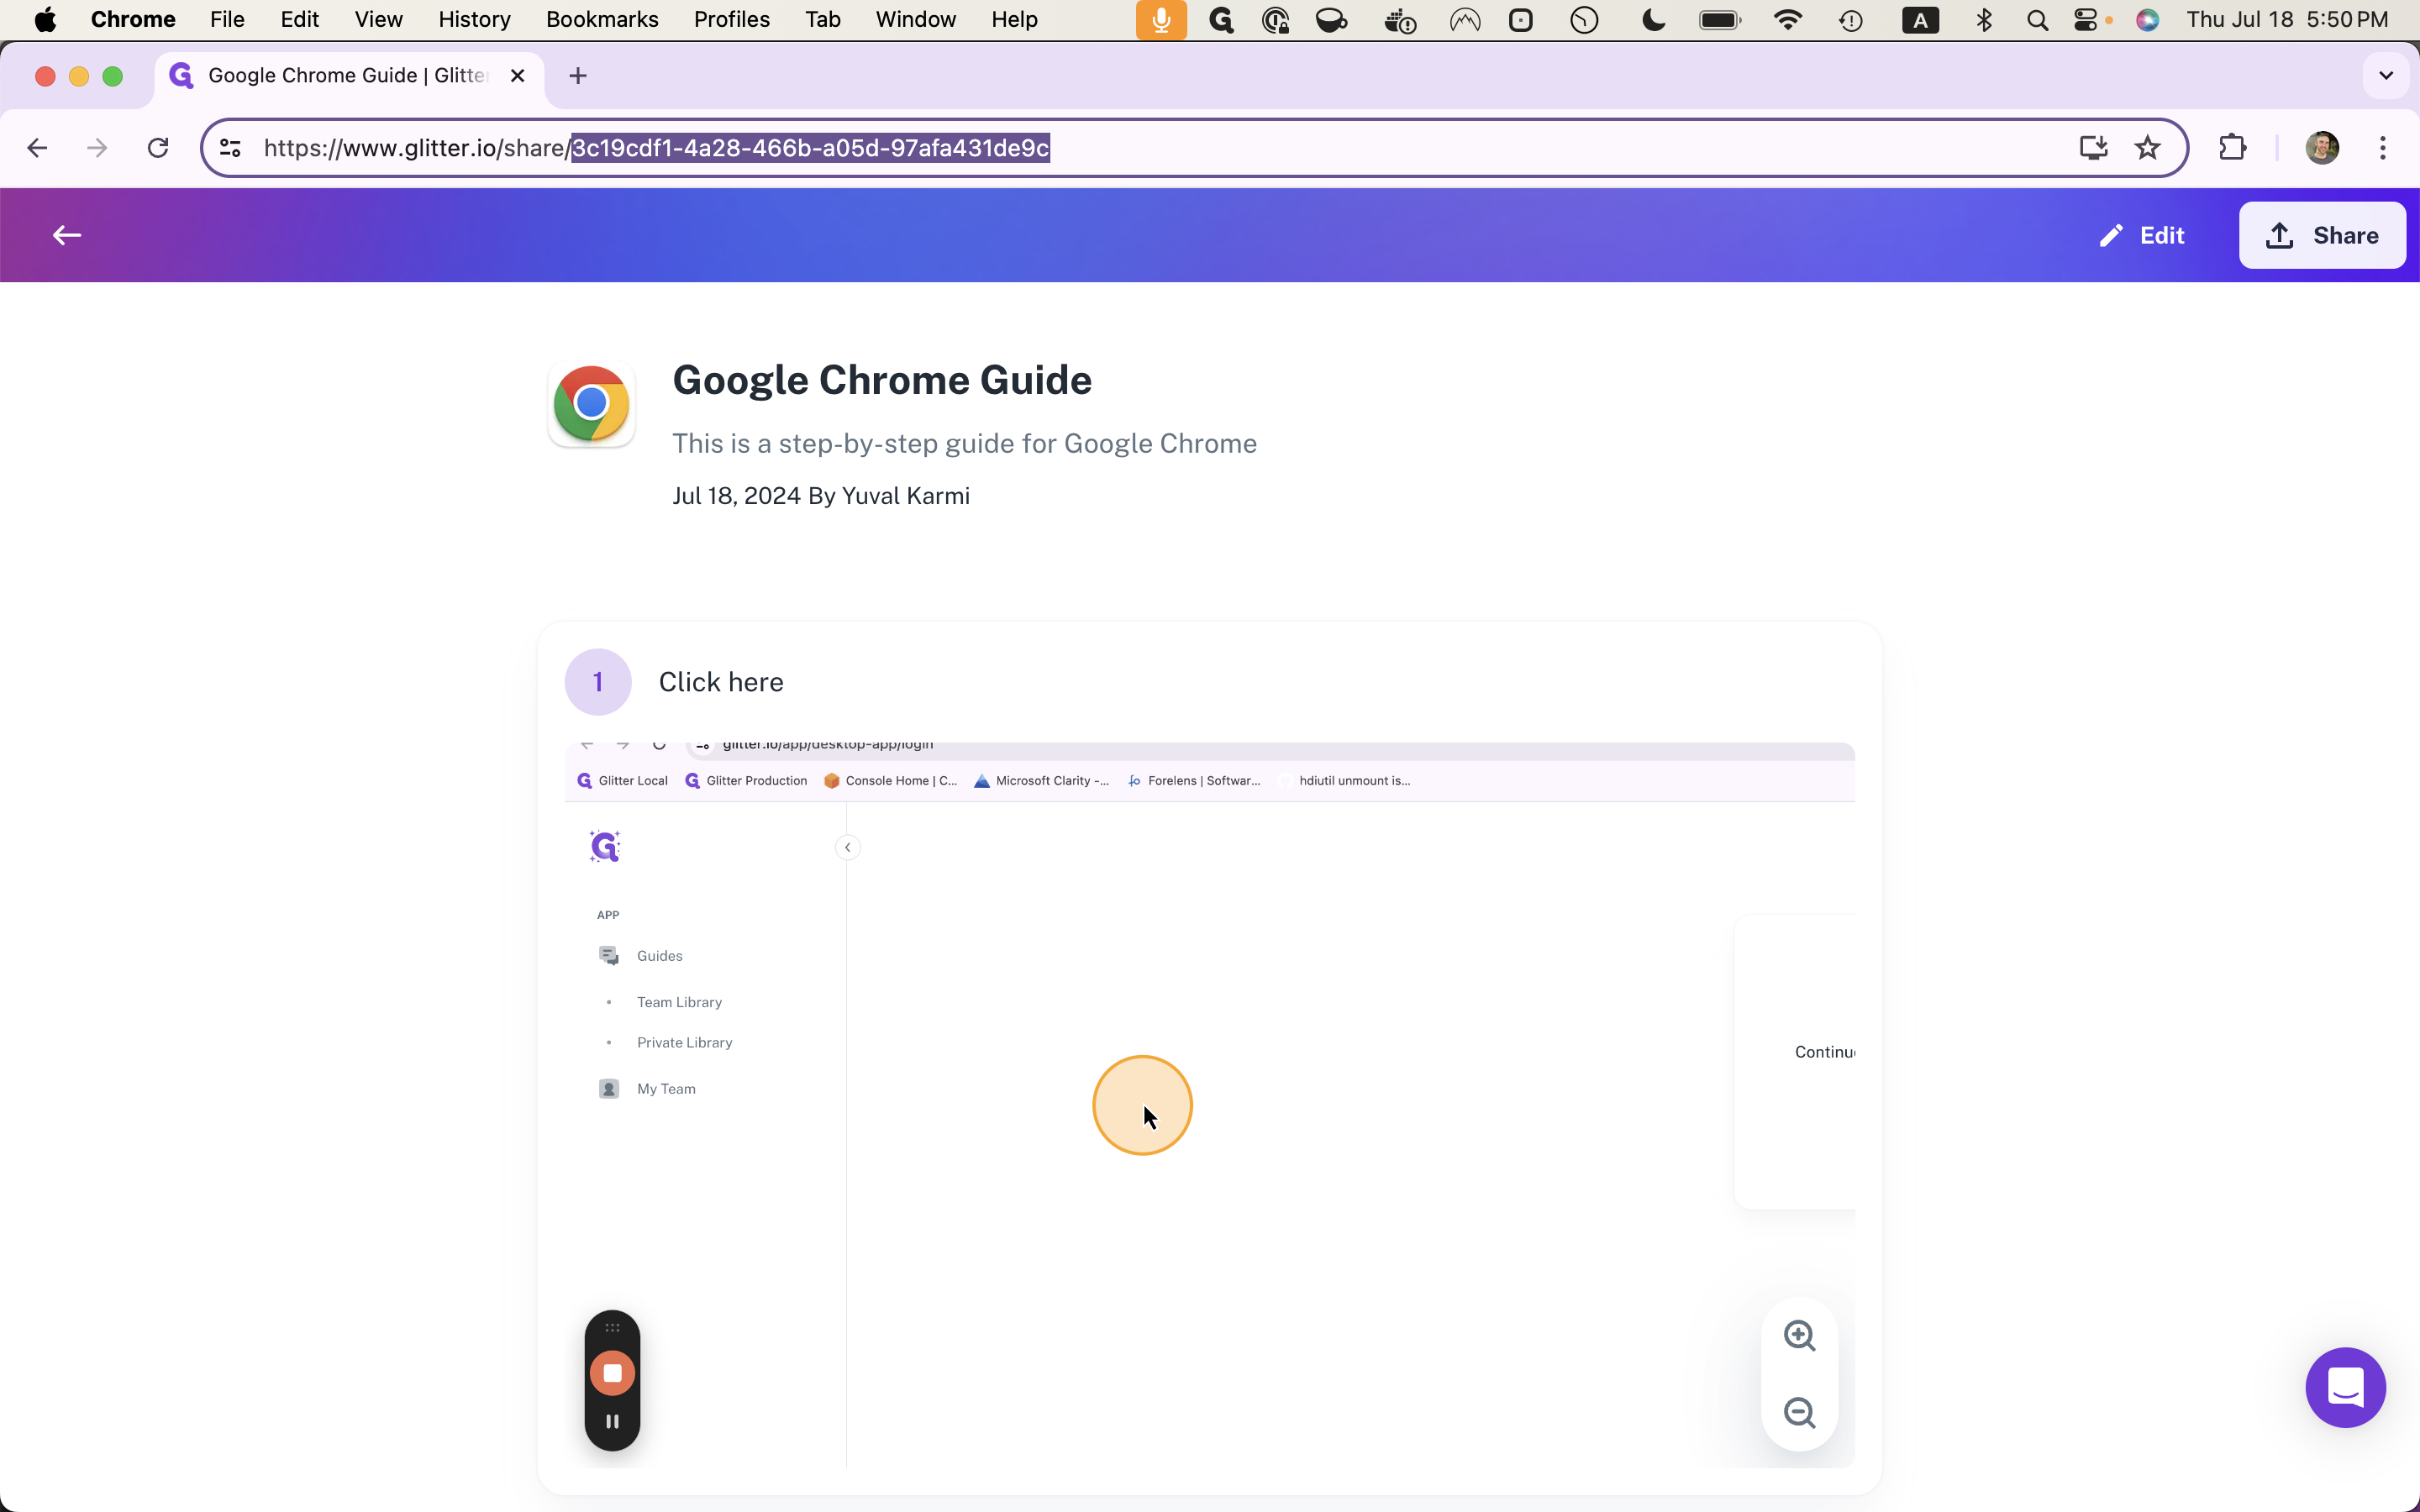Click the Glitter back arrow in purple header
Screen dimensions: 2420x1512
(x=67, y=235)
